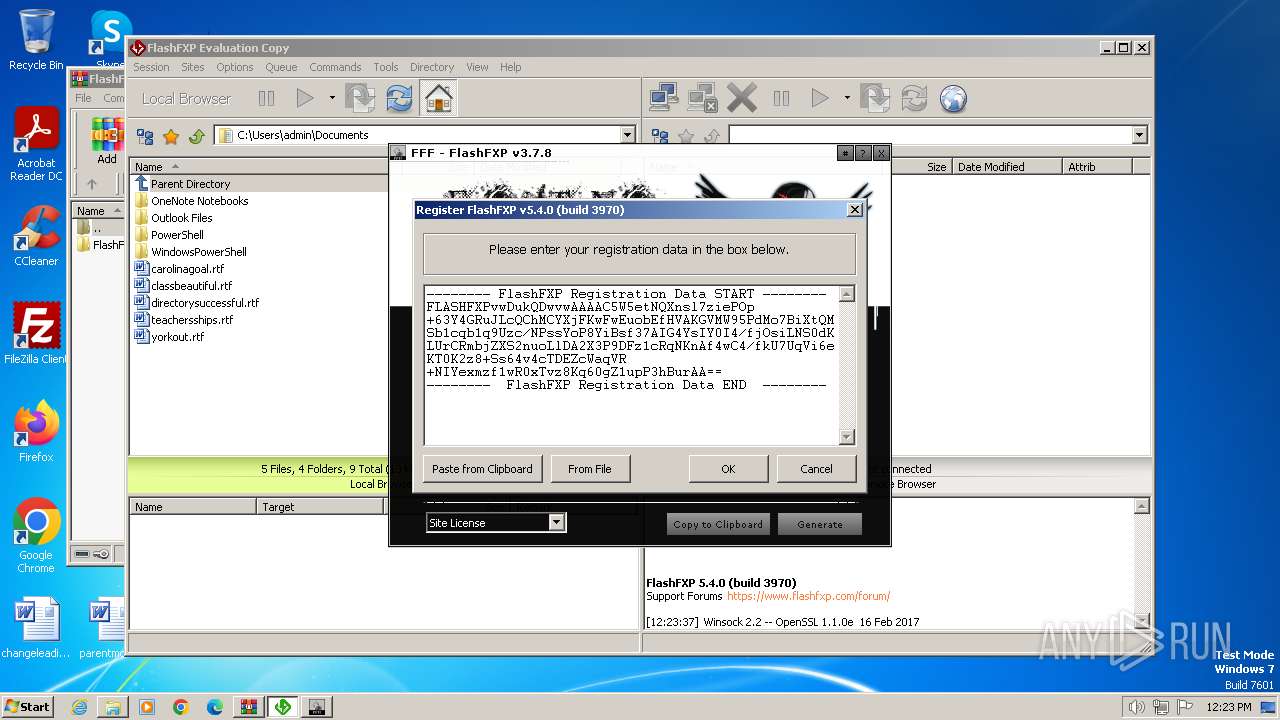
Task: Confirm registration with the OK button
Action: (728, 469)
